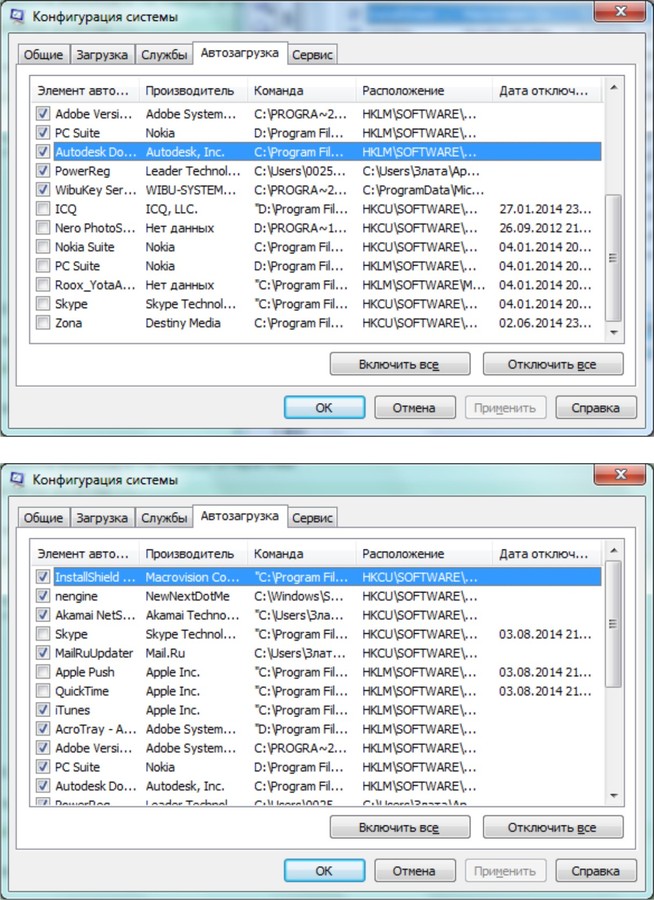Uncheck PowerReg checkbox in upper window

pyautogui.click(x=43, y=170)
